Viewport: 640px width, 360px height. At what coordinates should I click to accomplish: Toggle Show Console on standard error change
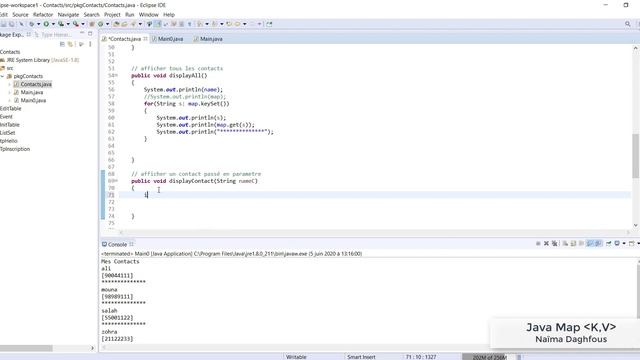[598, 244]
